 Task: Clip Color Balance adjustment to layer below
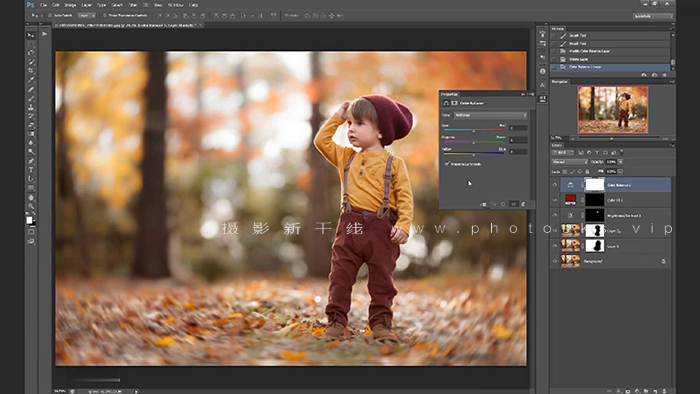tap(483, 204)
